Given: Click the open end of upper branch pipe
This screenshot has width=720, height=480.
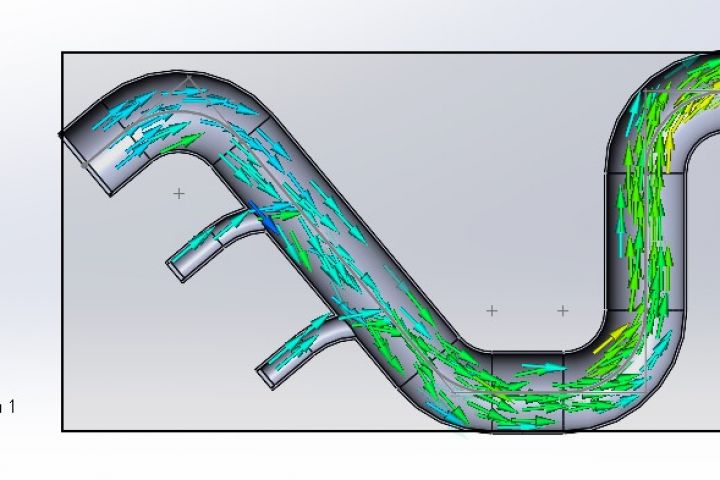Looking at the screenshot, I should [176, 271].
